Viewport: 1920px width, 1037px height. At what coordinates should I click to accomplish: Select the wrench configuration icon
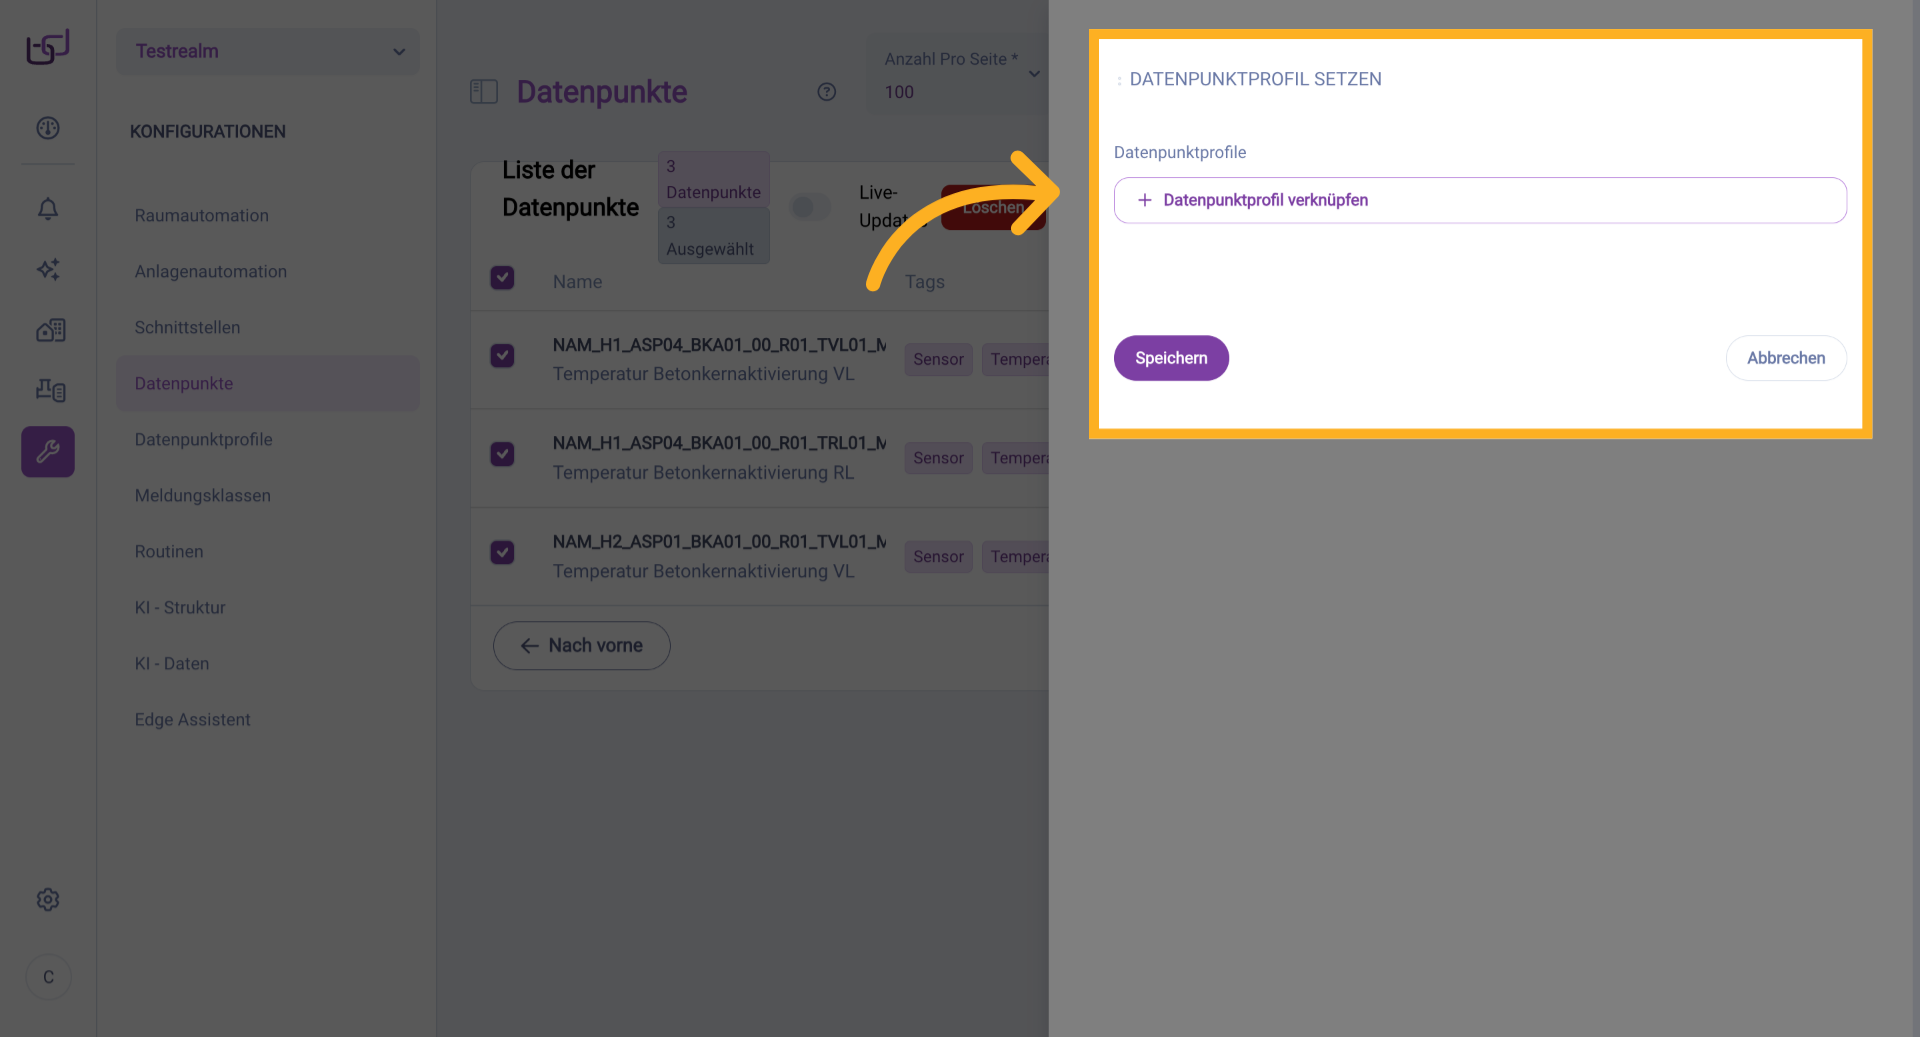coord(48,452)
